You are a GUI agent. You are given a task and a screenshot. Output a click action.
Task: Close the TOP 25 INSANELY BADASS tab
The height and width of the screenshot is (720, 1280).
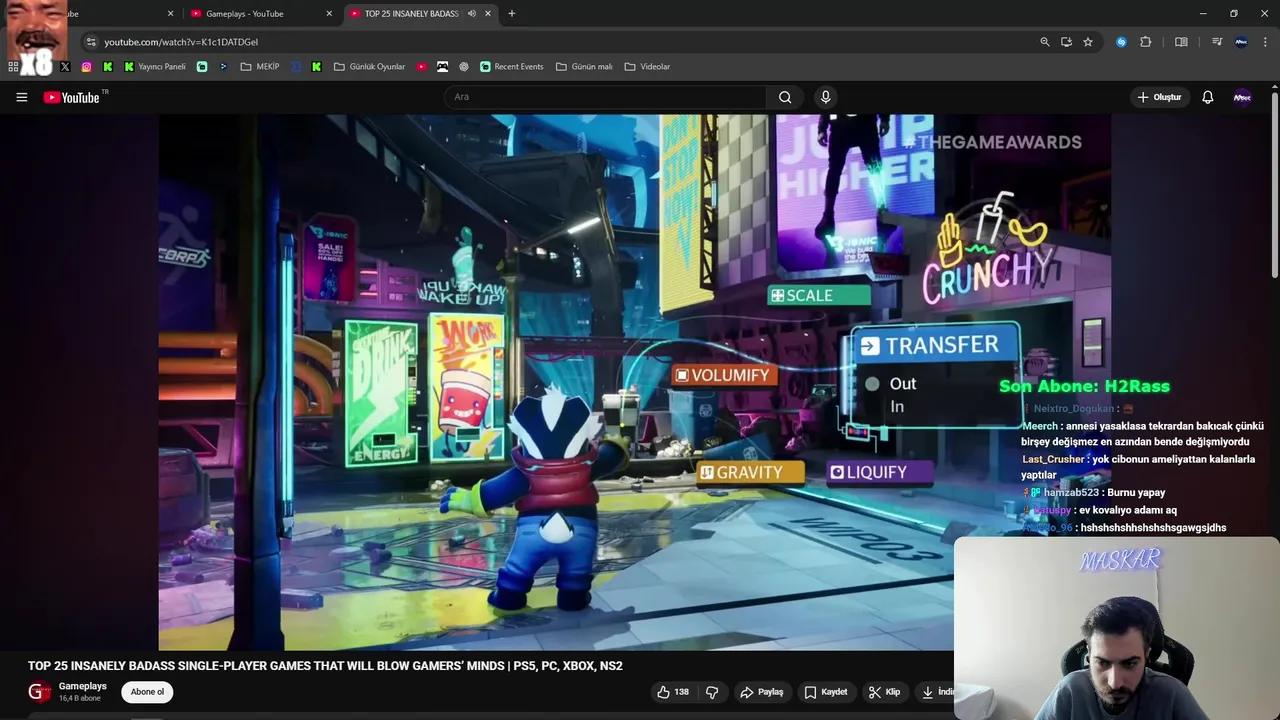(487, 14)
